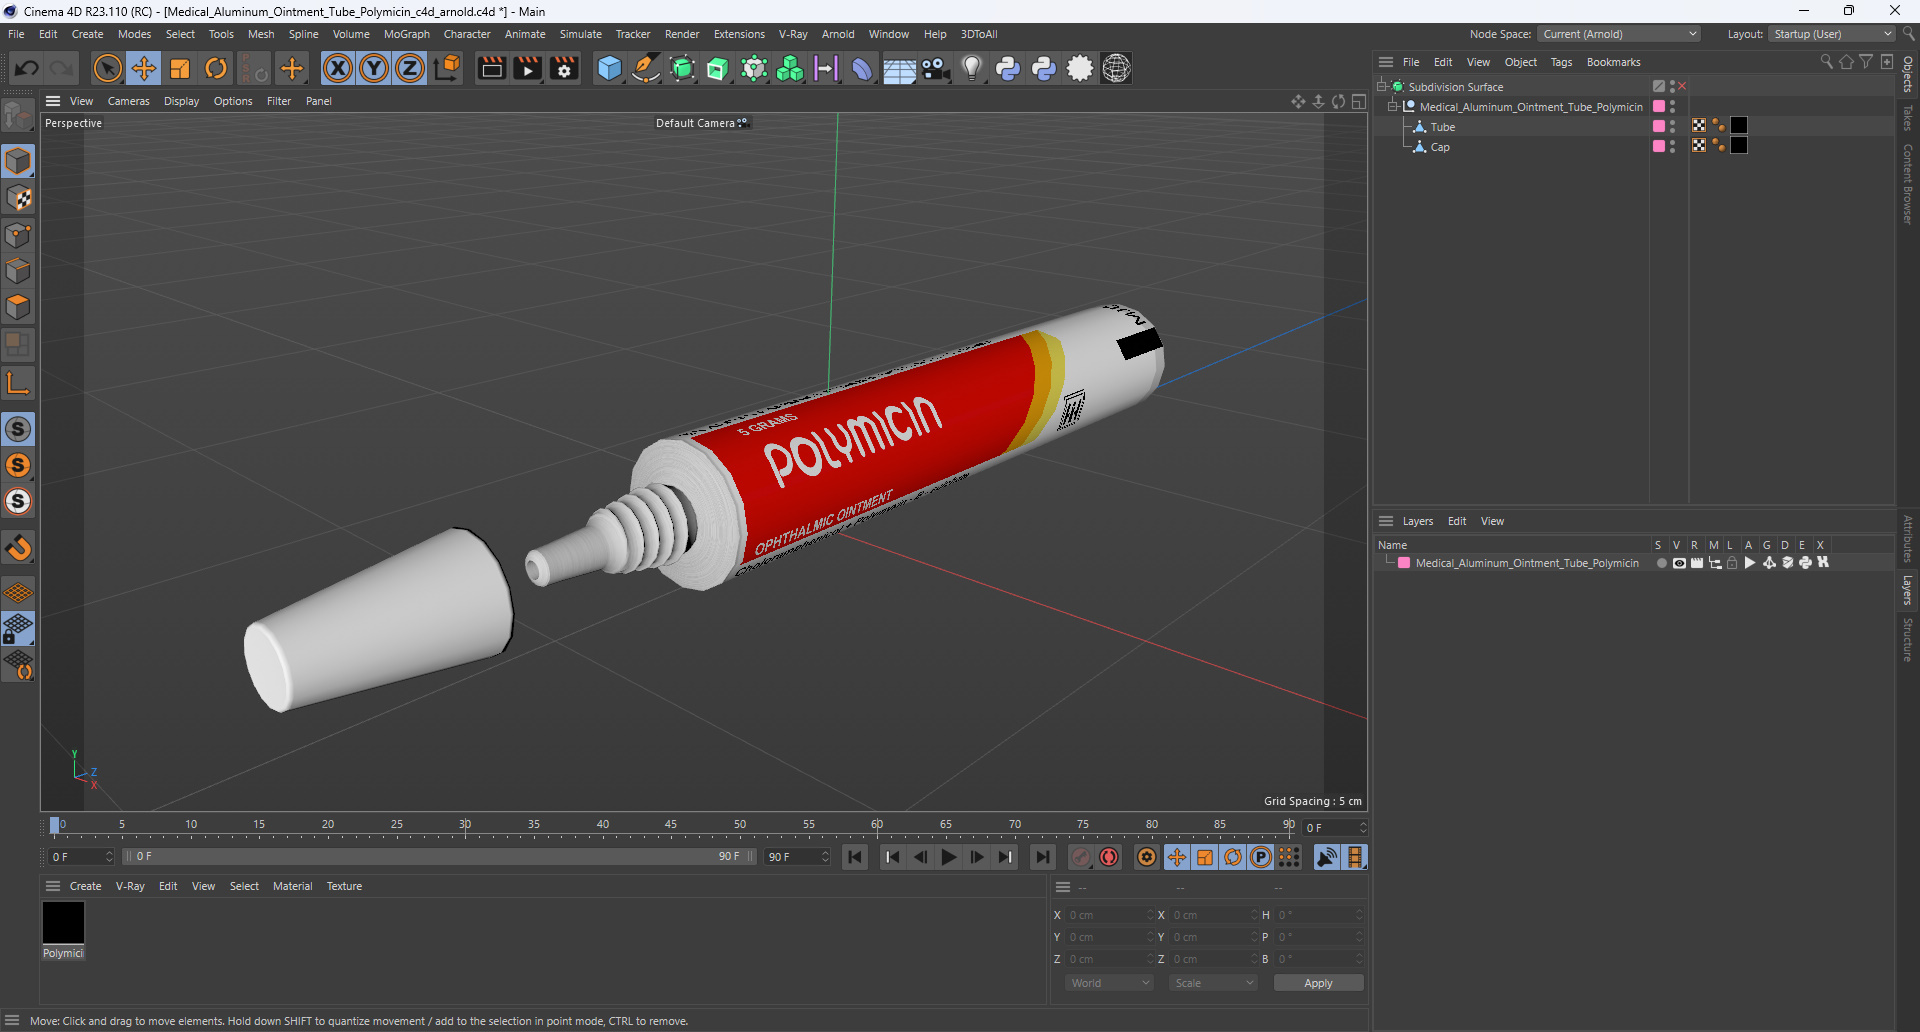
Task: Add a Floor environment grid icon
Action: point(898,68)
